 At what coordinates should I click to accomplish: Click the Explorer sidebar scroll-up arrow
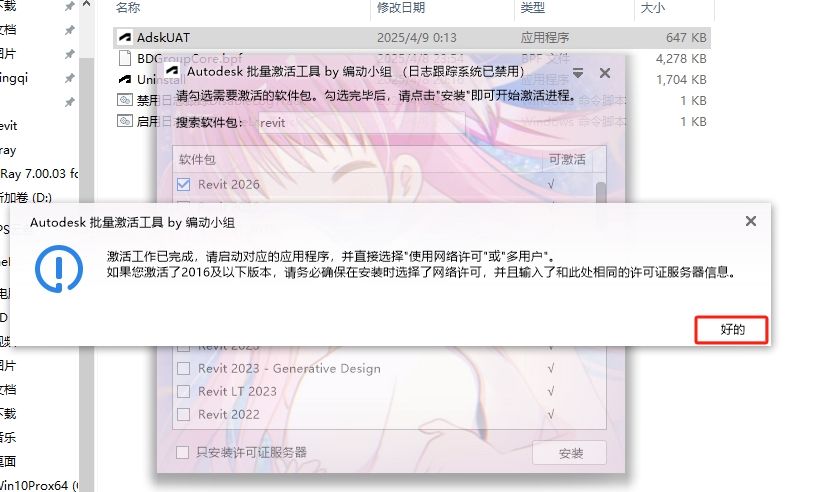(x=86, y=4)
